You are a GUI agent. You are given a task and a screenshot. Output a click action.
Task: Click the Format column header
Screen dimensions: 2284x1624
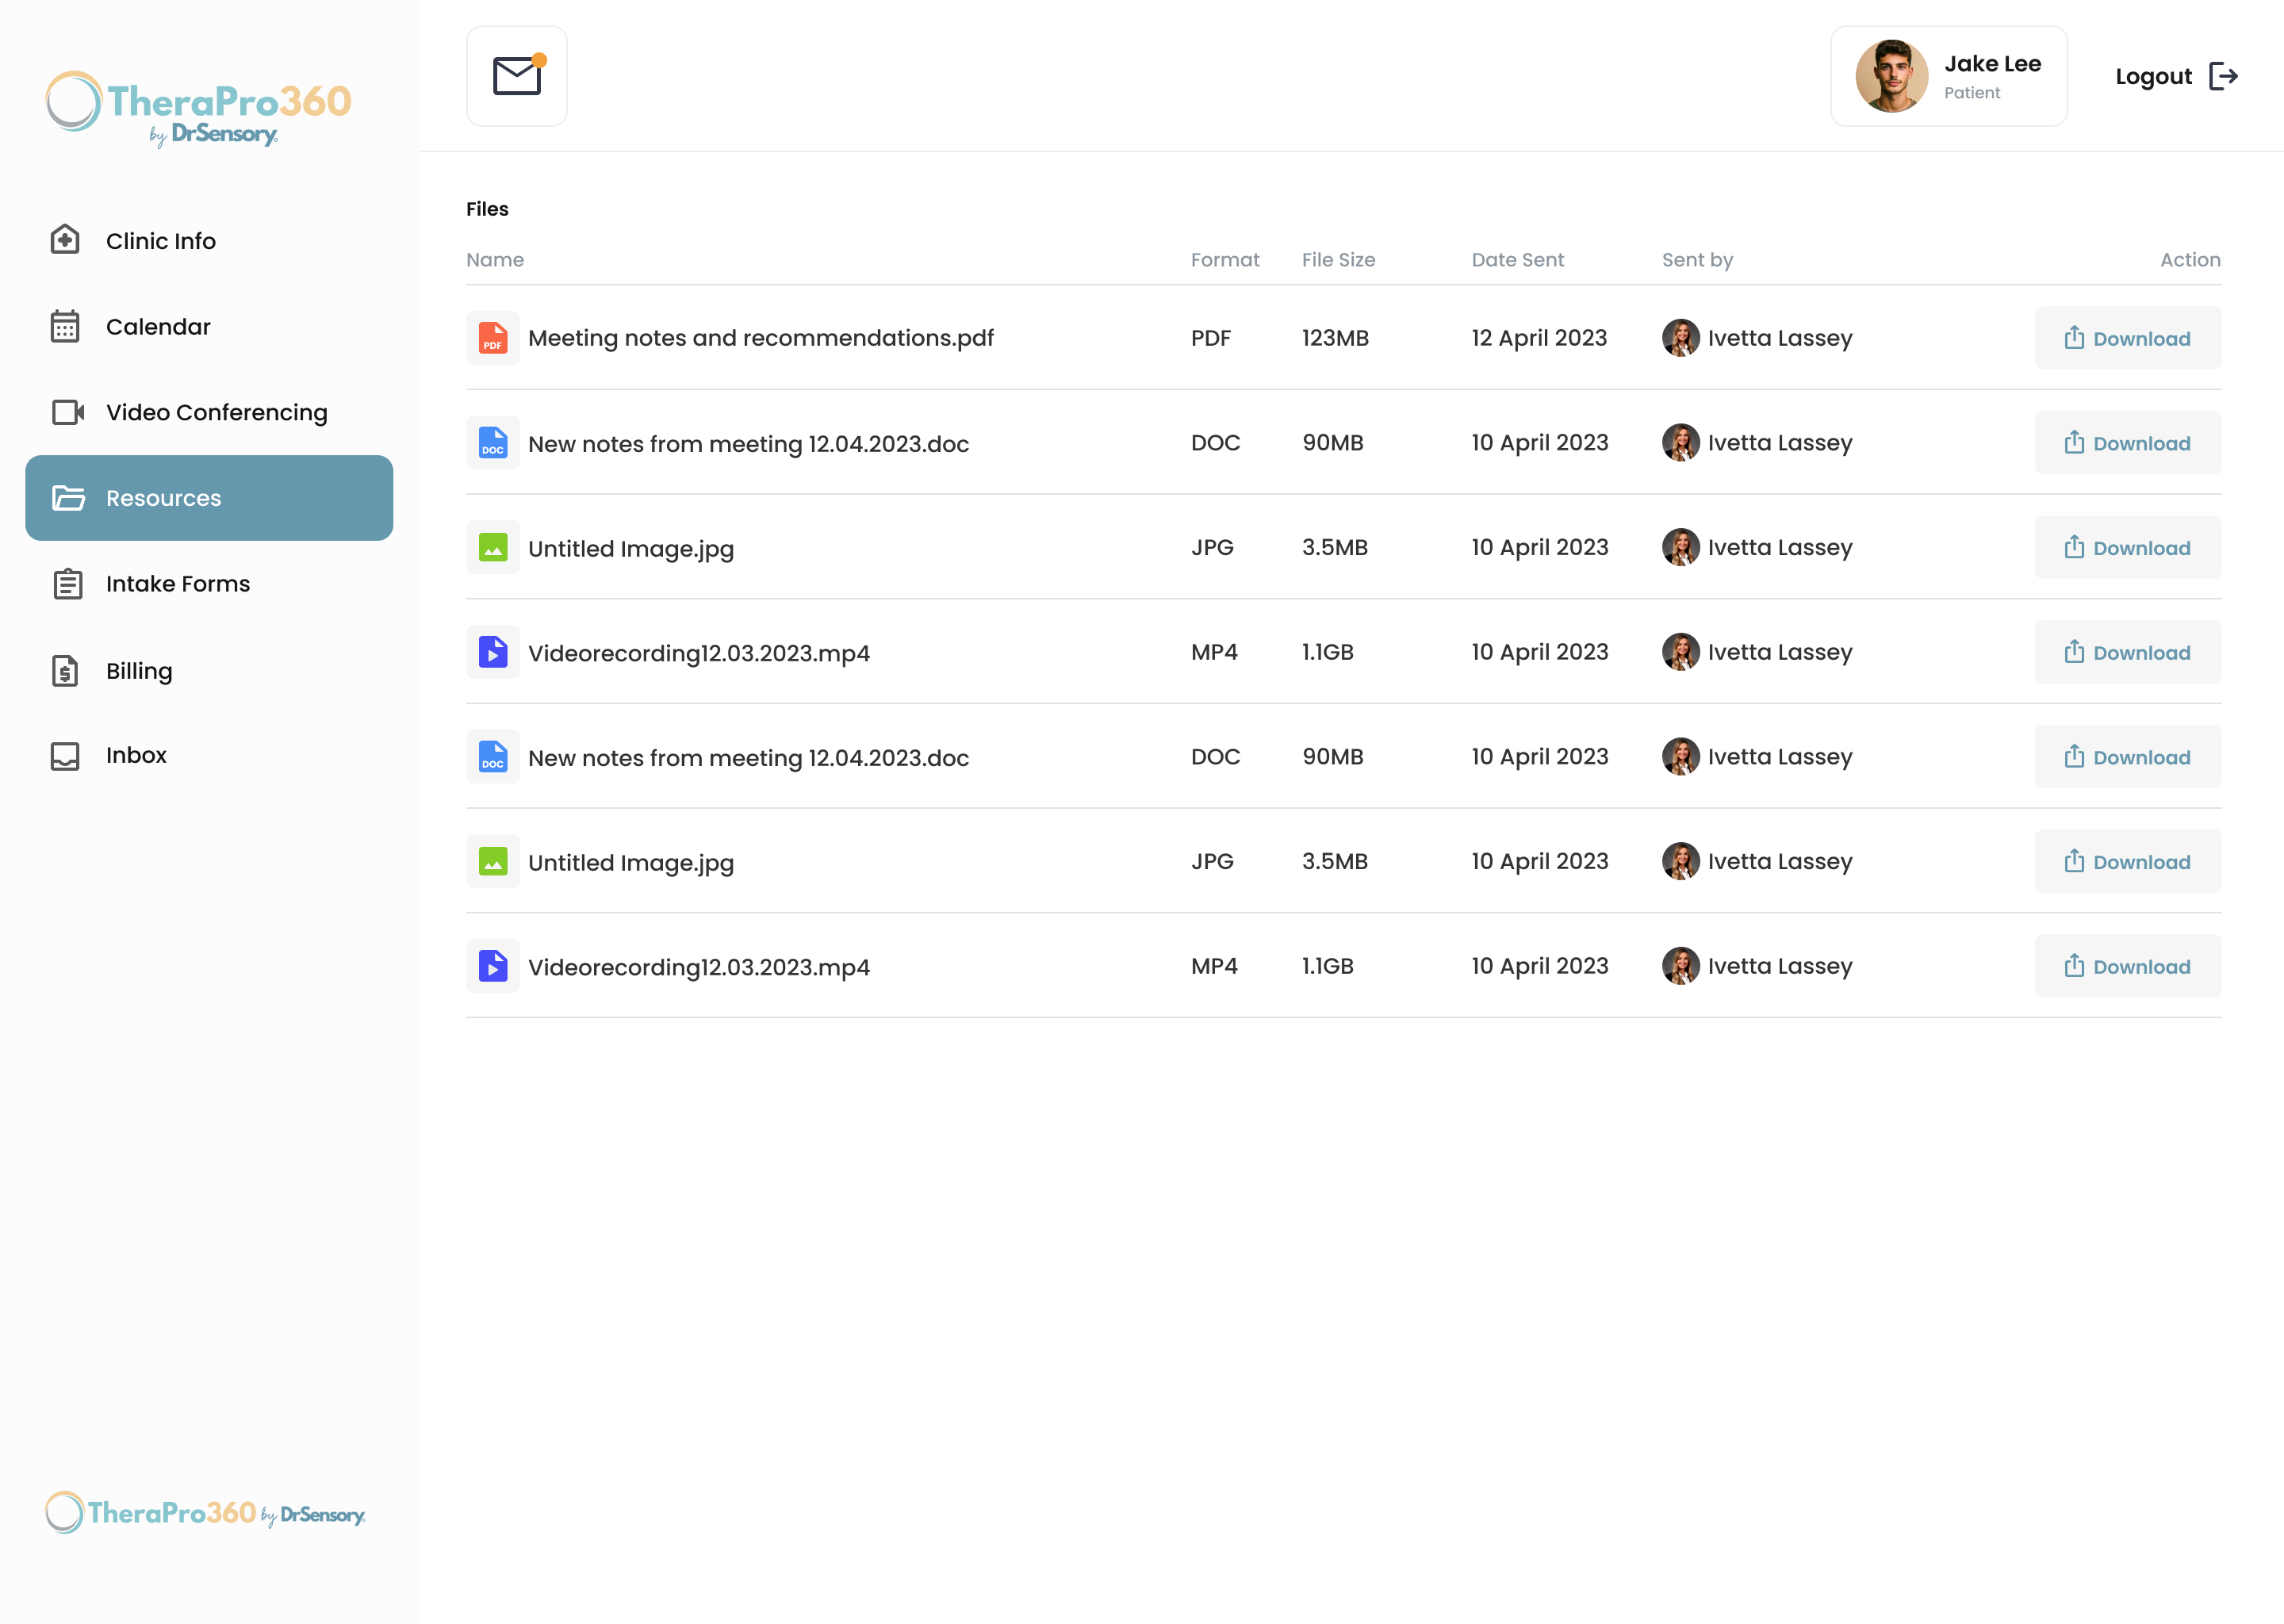pyautogui.click(x=1225, y=260)
